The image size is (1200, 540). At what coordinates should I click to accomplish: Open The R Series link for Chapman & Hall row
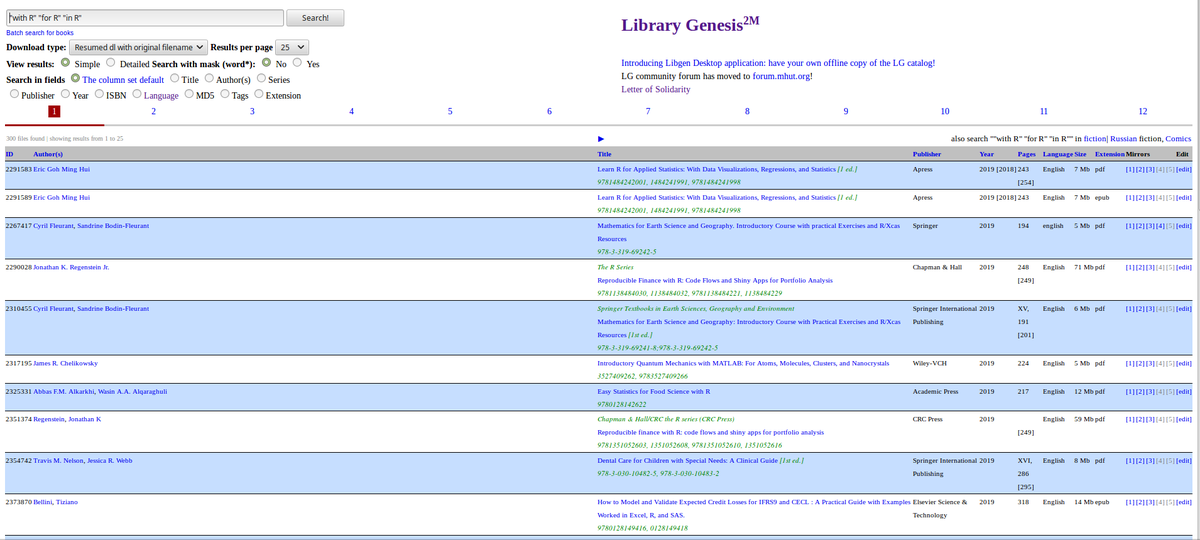pos(615,268)
